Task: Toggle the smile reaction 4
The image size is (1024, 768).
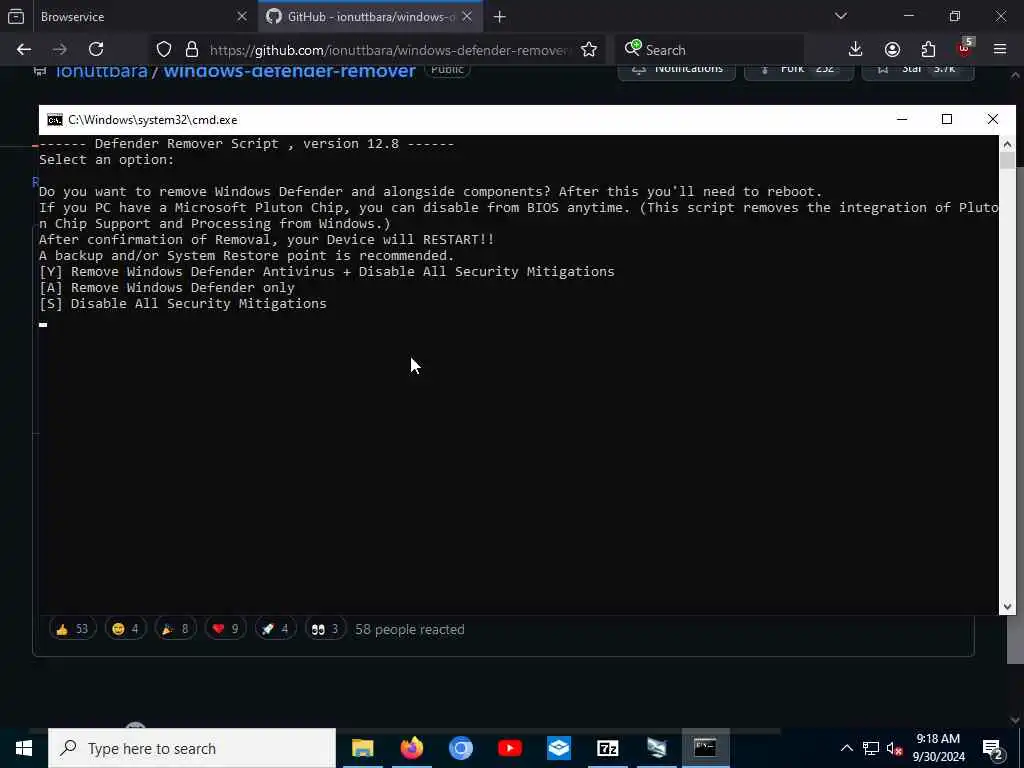Action: (125, 629)
